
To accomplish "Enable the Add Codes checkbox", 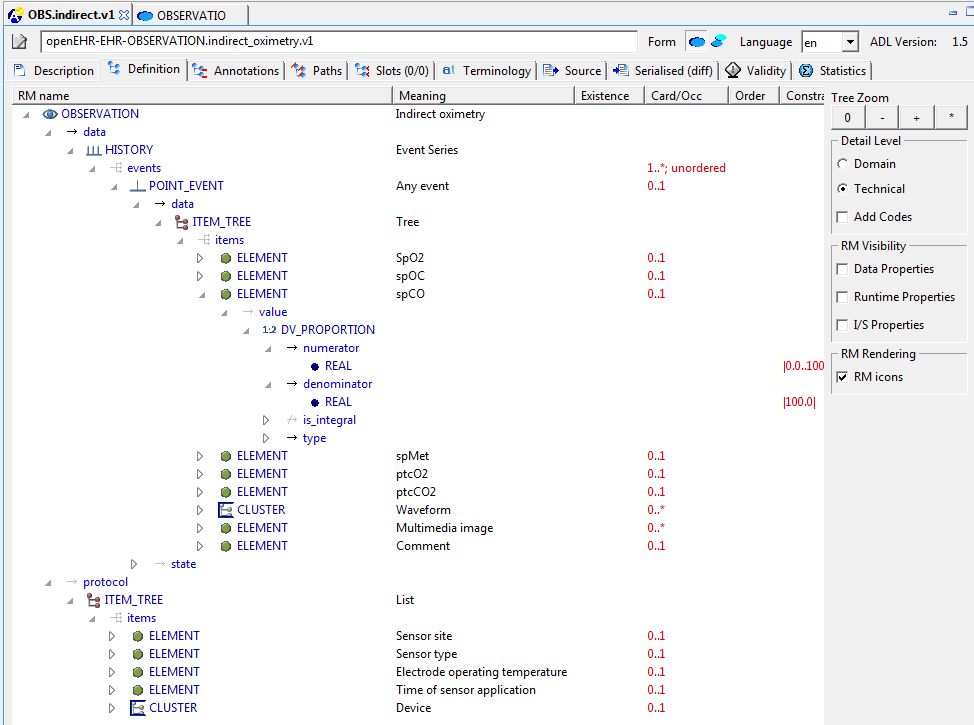I will [x=842, y=217].
